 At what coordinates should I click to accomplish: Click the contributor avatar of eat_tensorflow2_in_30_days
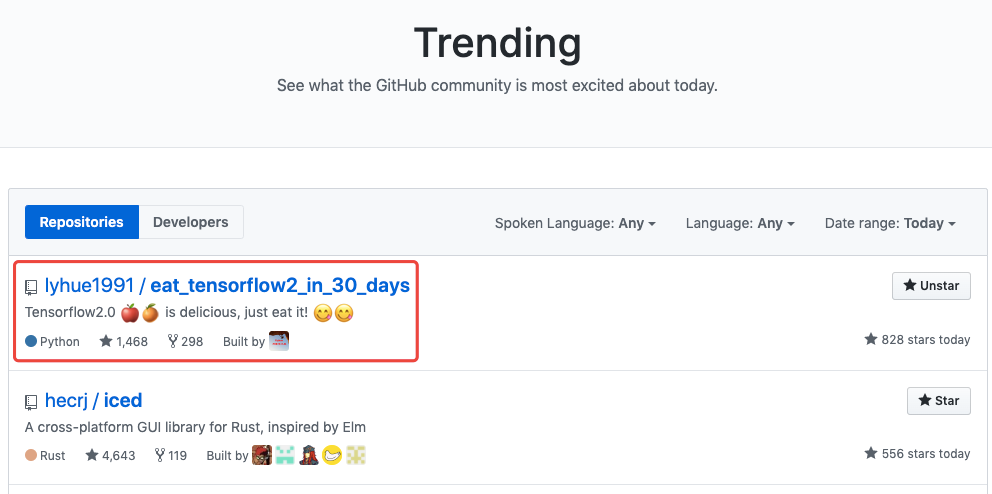pyautogui.click(x=279, y=341)
